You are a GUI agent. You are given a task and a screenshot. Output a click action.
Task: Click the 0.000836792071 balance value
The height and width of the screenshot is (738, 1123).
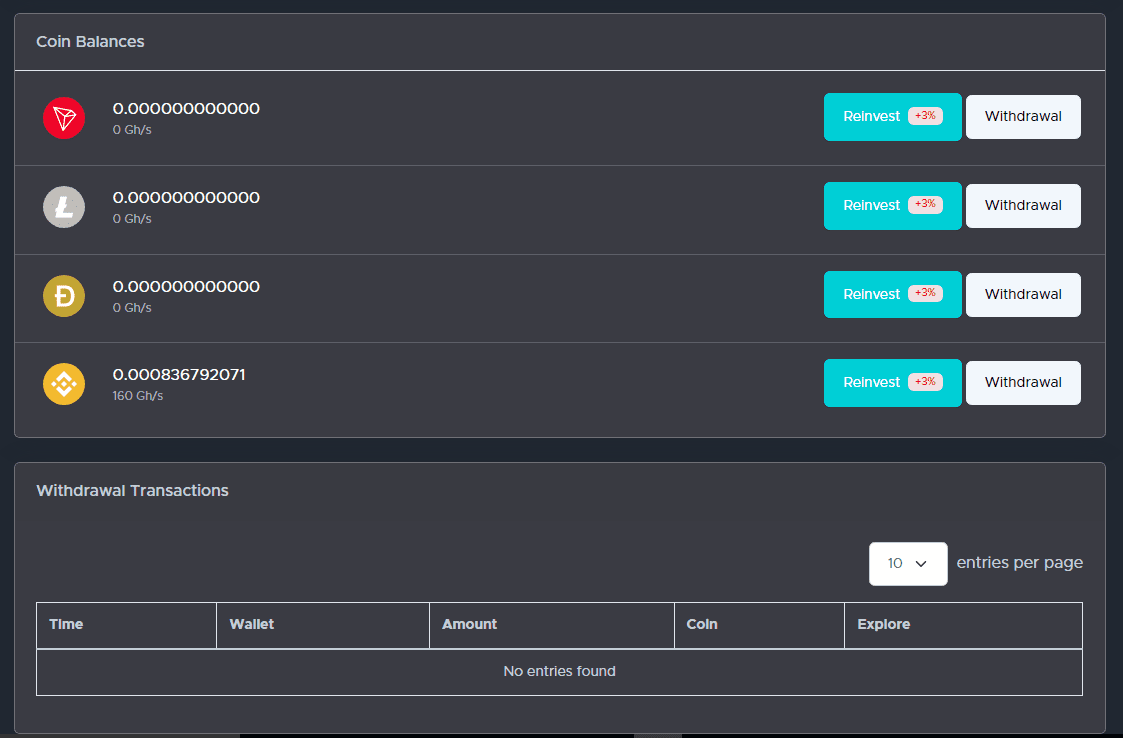[179, 375]
